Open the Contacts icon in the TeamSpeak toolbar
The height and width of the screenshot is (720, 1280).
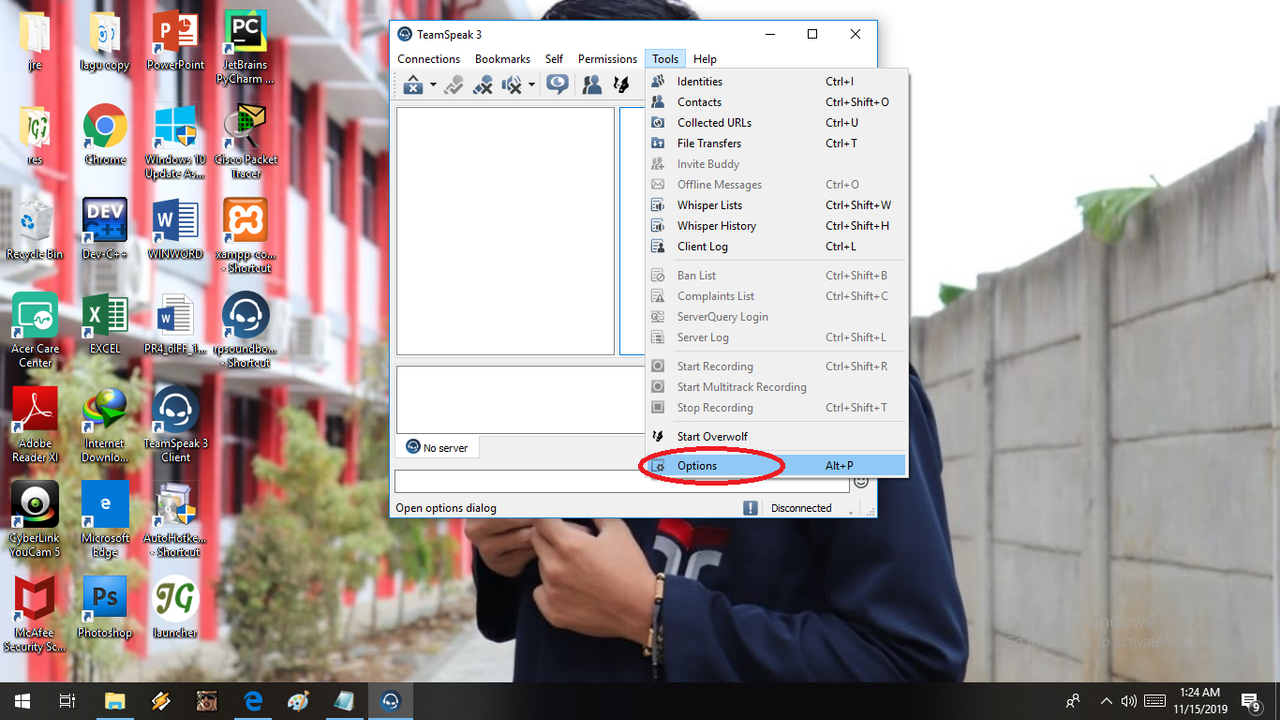coord(592,86)
